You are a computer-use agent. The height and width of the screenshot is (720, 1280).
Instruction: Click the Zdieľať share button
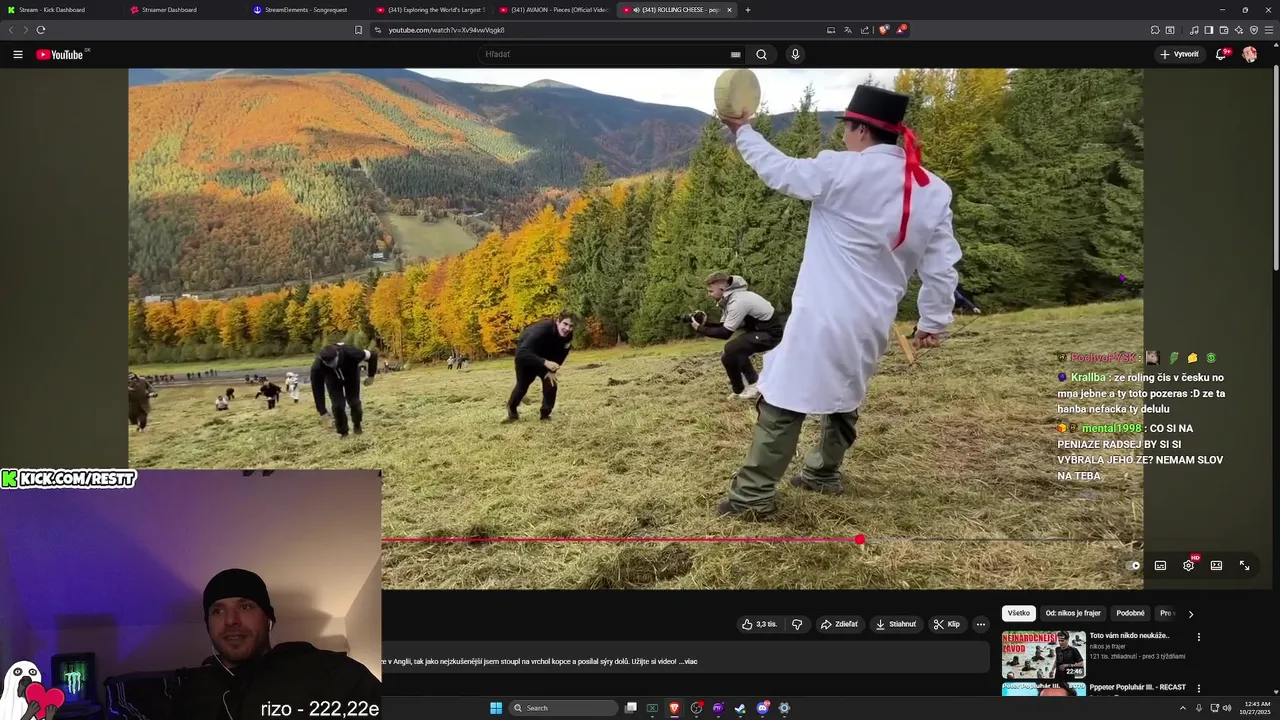pos(839,624)
